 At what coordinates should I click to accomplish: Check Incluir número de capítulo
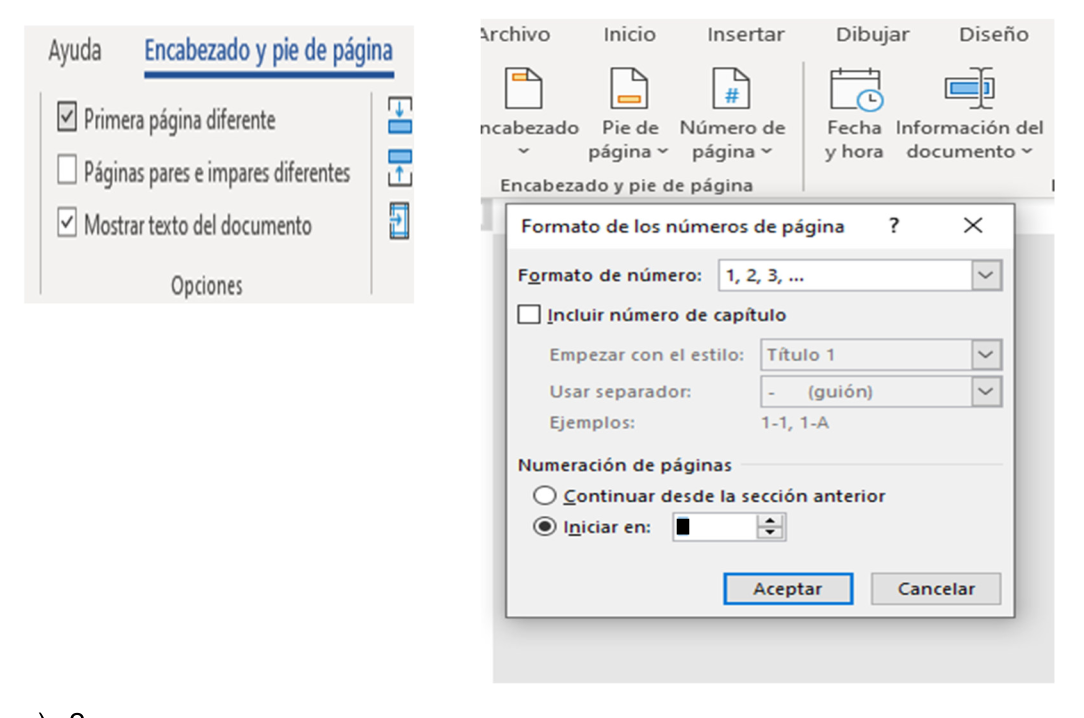[529, 315]
